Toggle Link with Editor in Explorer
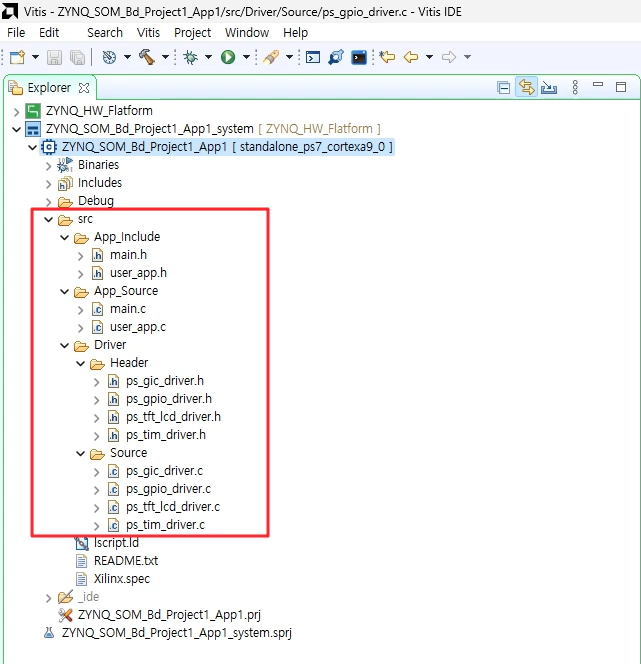 point(526,87)
